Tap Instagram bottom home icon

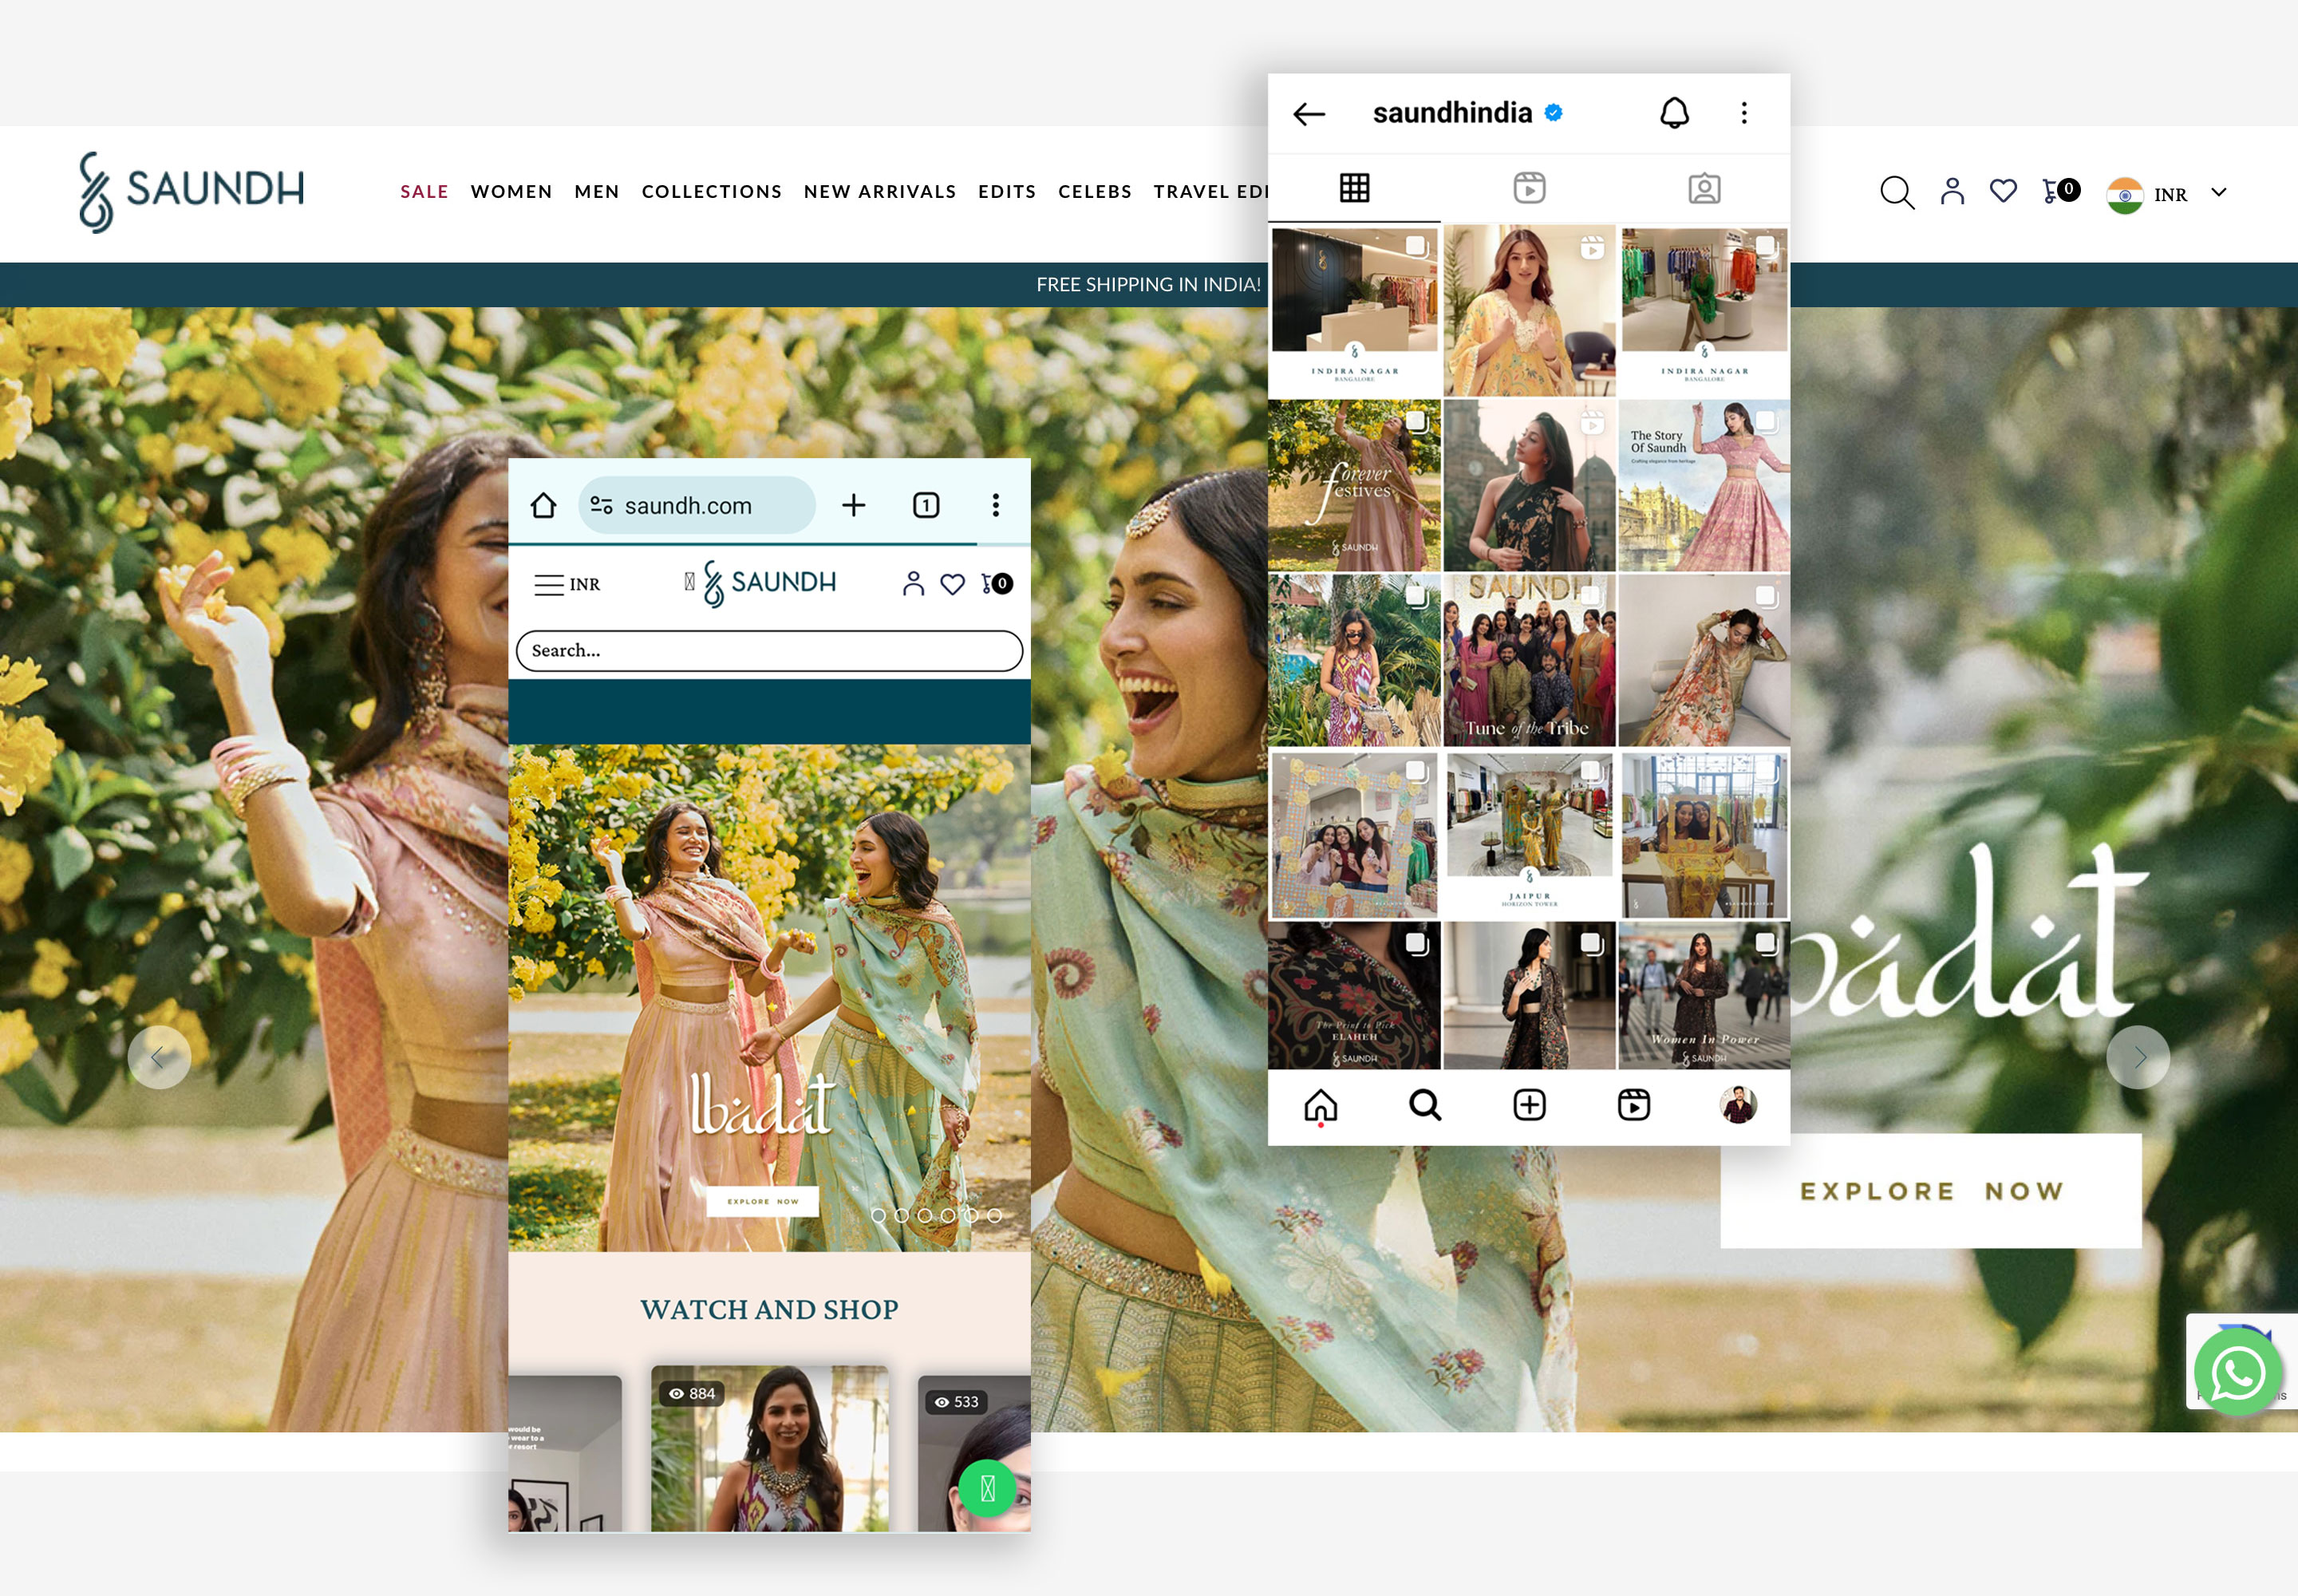[x=1320, y=1106]
